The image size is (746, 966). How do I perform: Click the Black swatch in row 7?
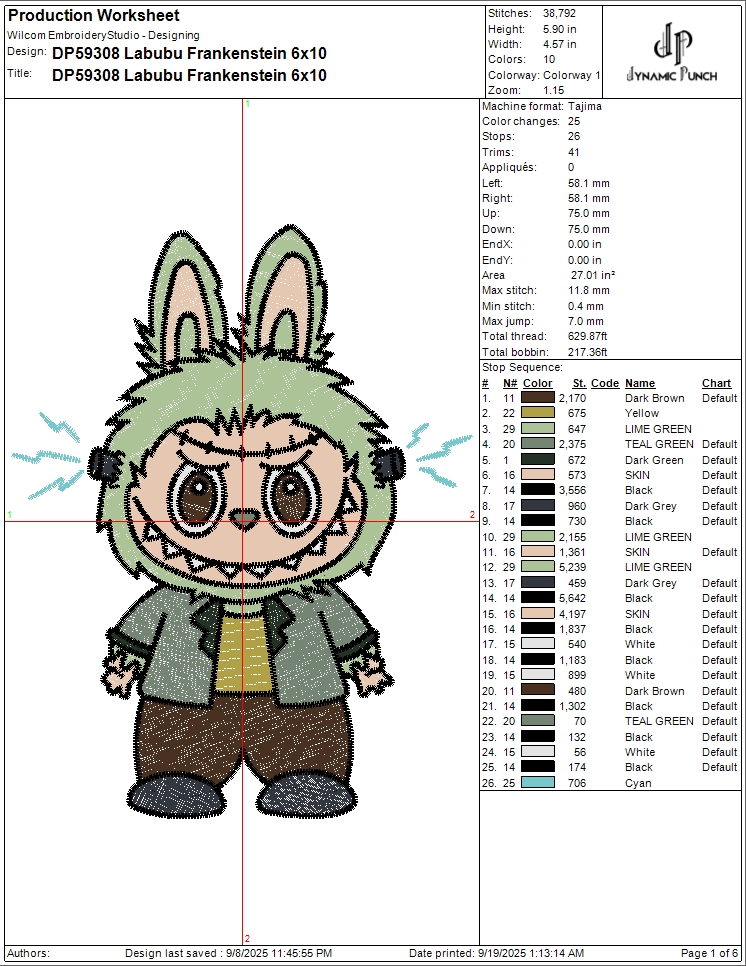coord(538,490)
